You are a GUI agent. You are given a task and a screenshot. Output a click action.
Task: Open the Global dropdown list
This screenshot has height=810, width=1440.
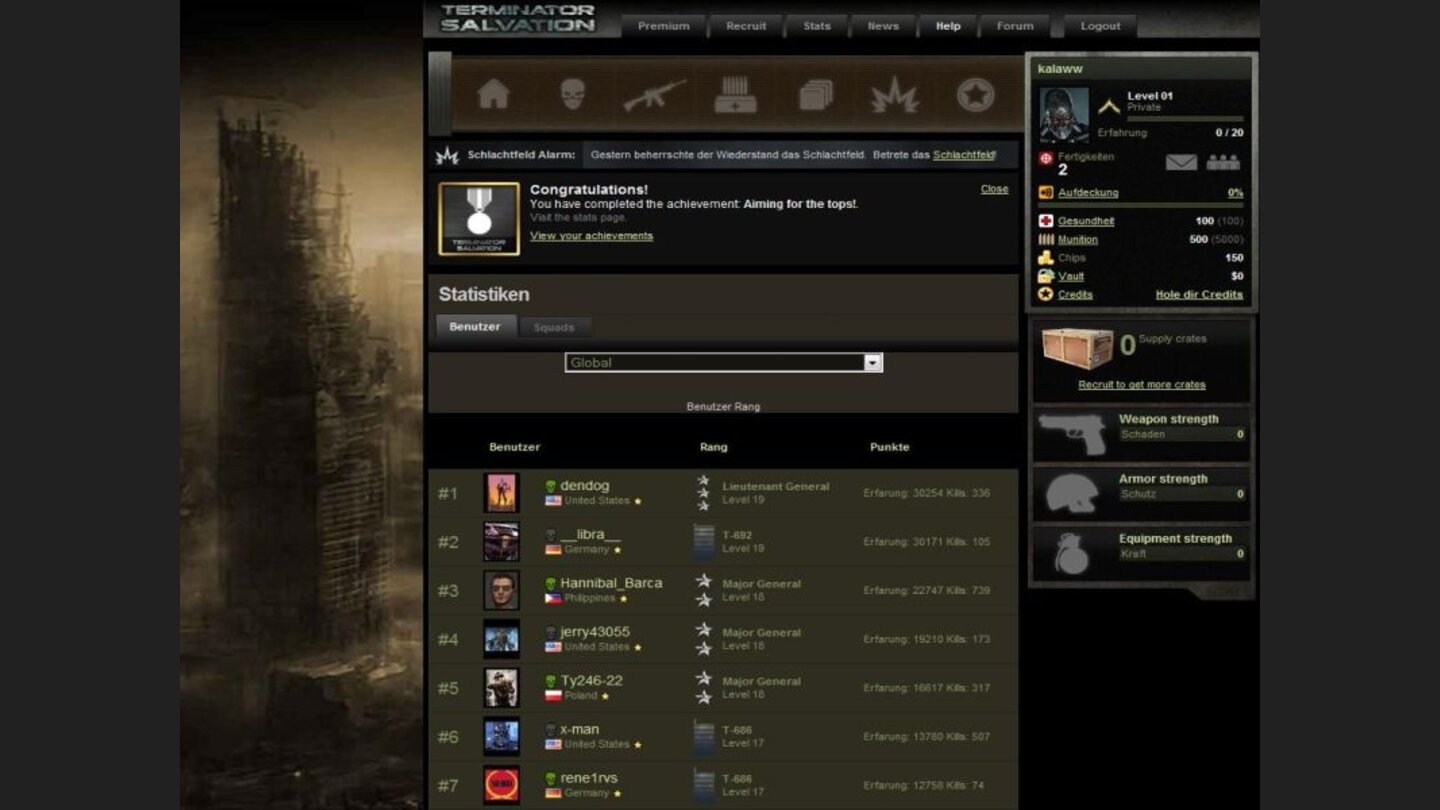point(724,362)
